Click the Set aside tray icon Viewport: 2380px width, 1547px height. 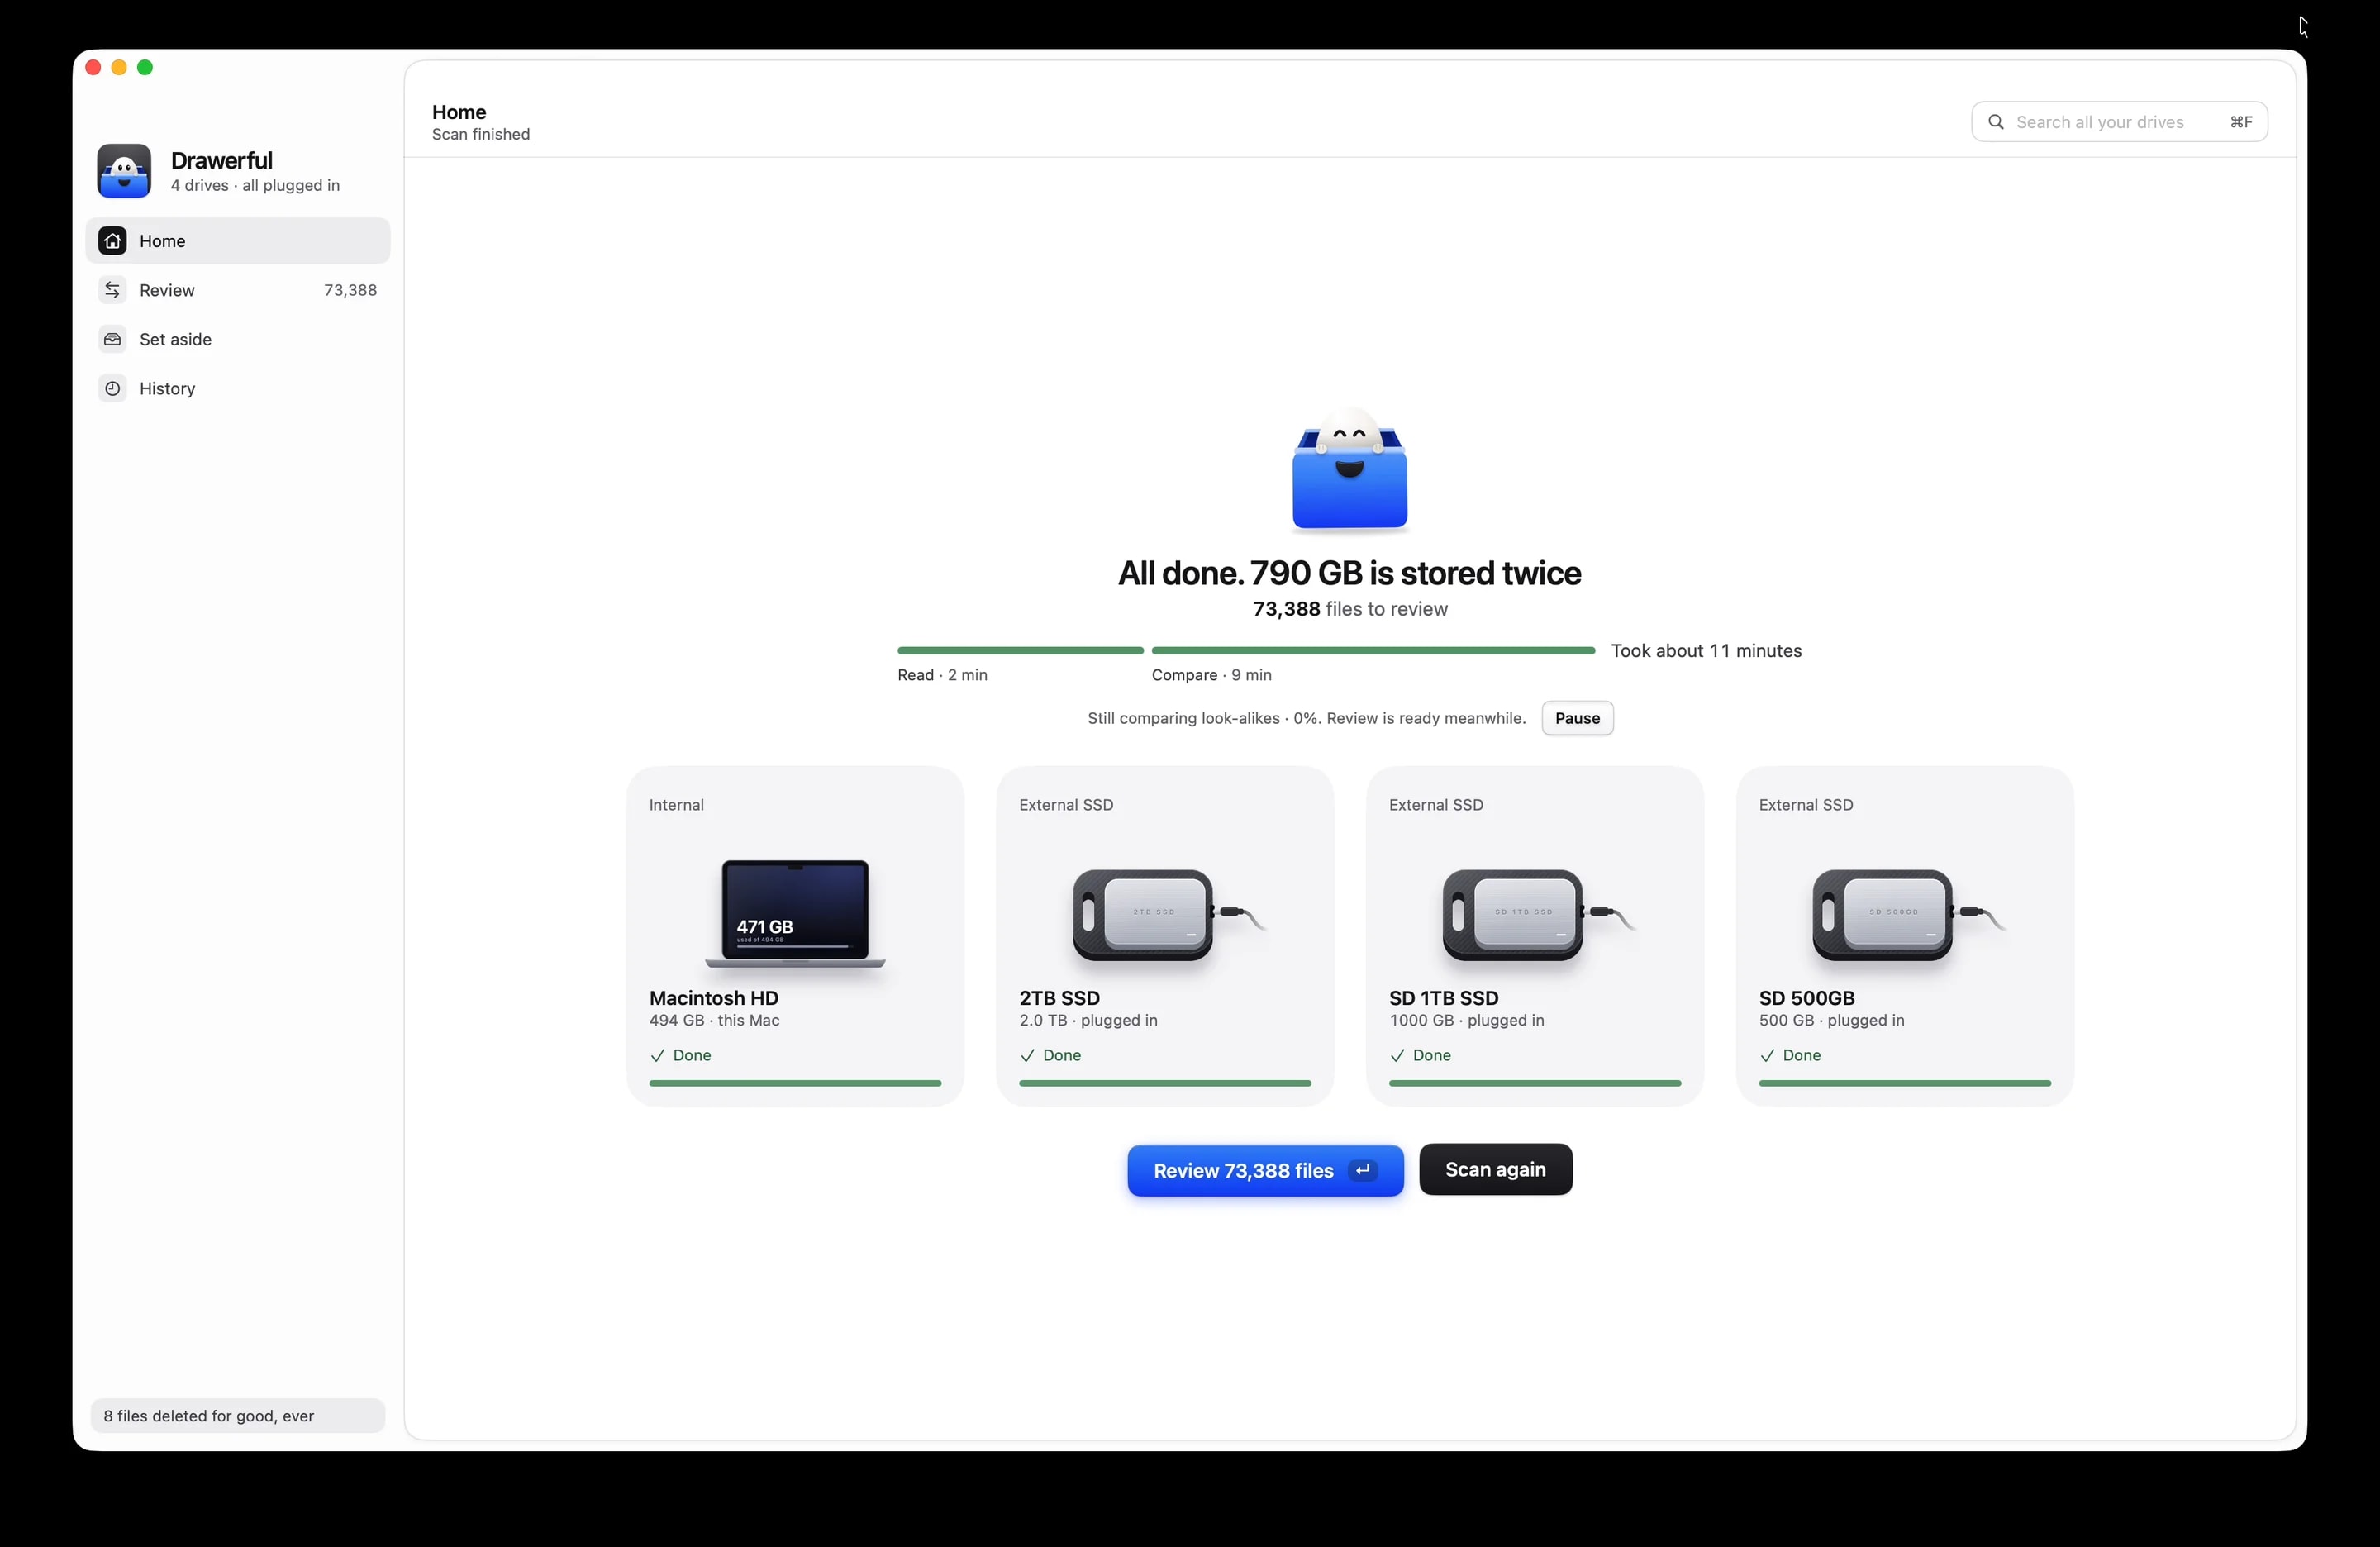(x=113, y=339)
